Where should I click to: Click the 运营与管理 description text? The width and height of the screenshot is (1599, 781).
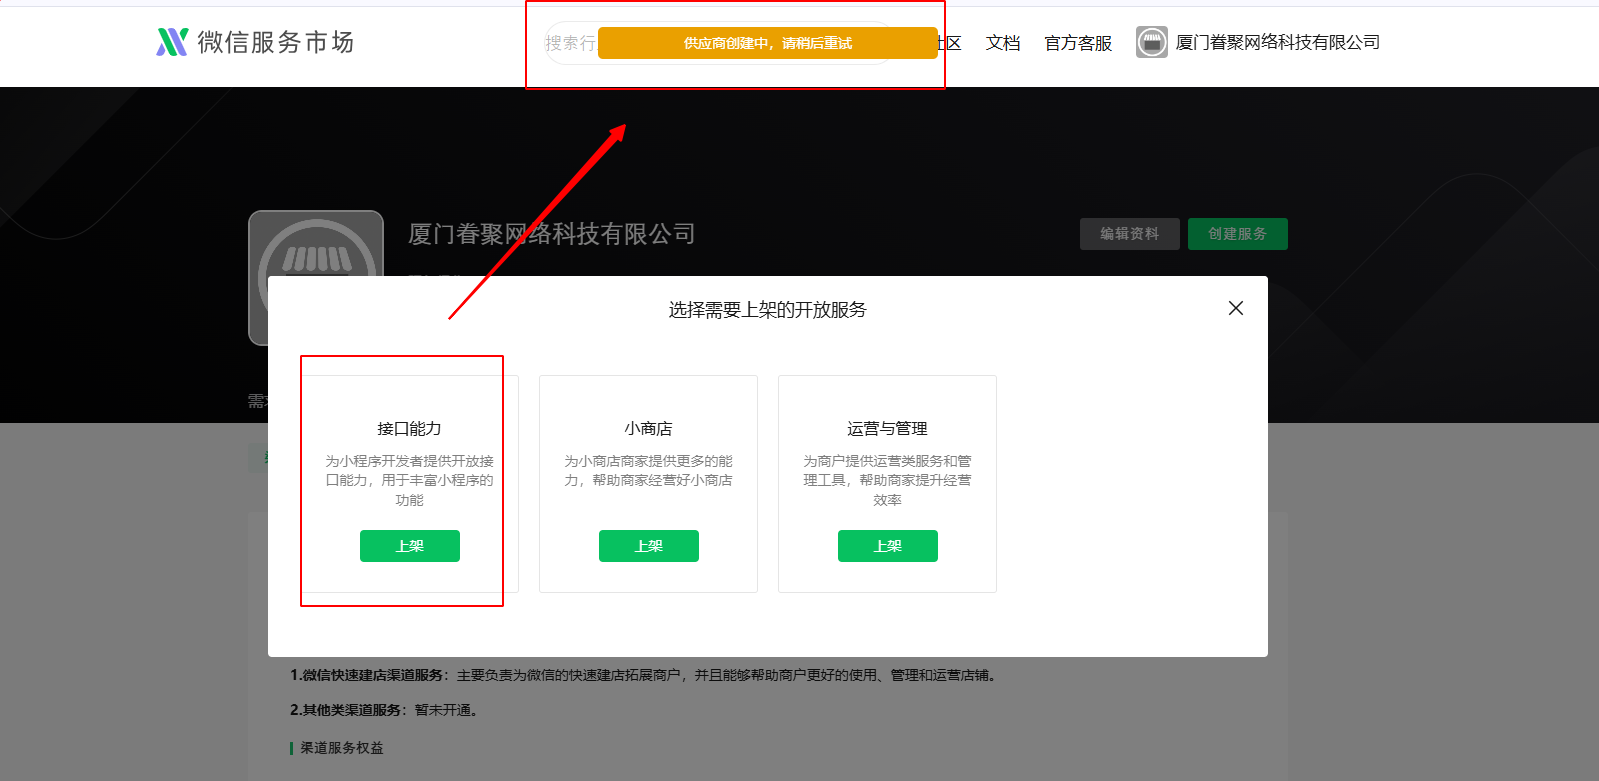tap(887, 480)
